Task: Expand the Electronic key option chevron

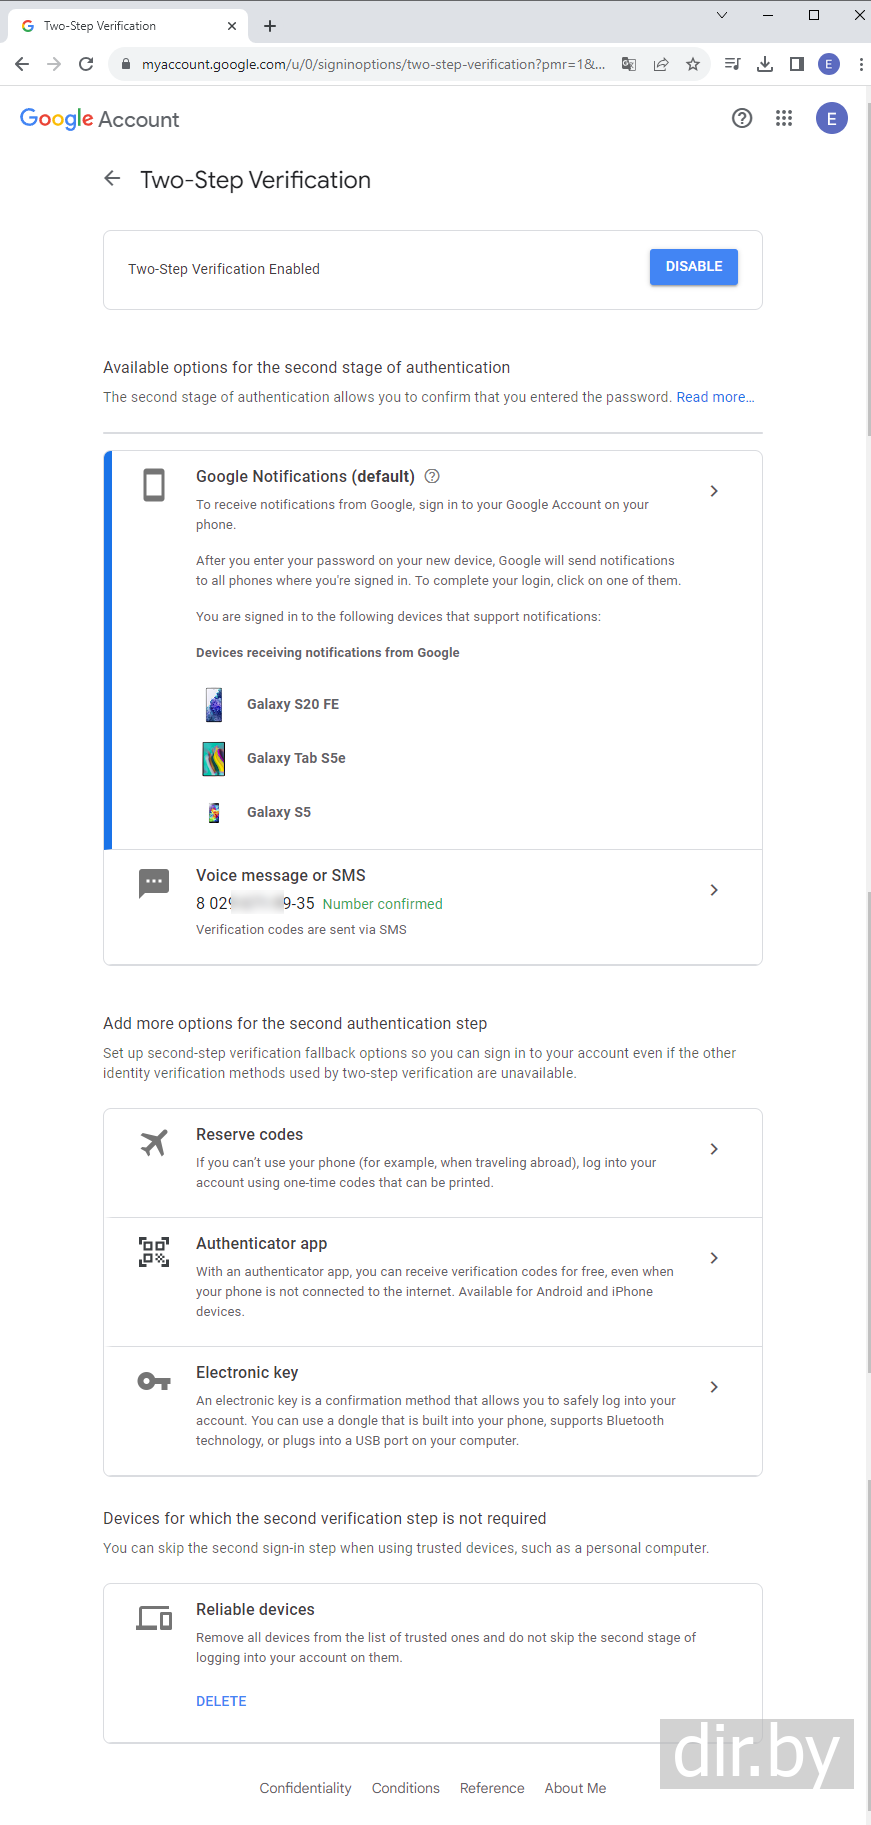Action: (714, 1387)
